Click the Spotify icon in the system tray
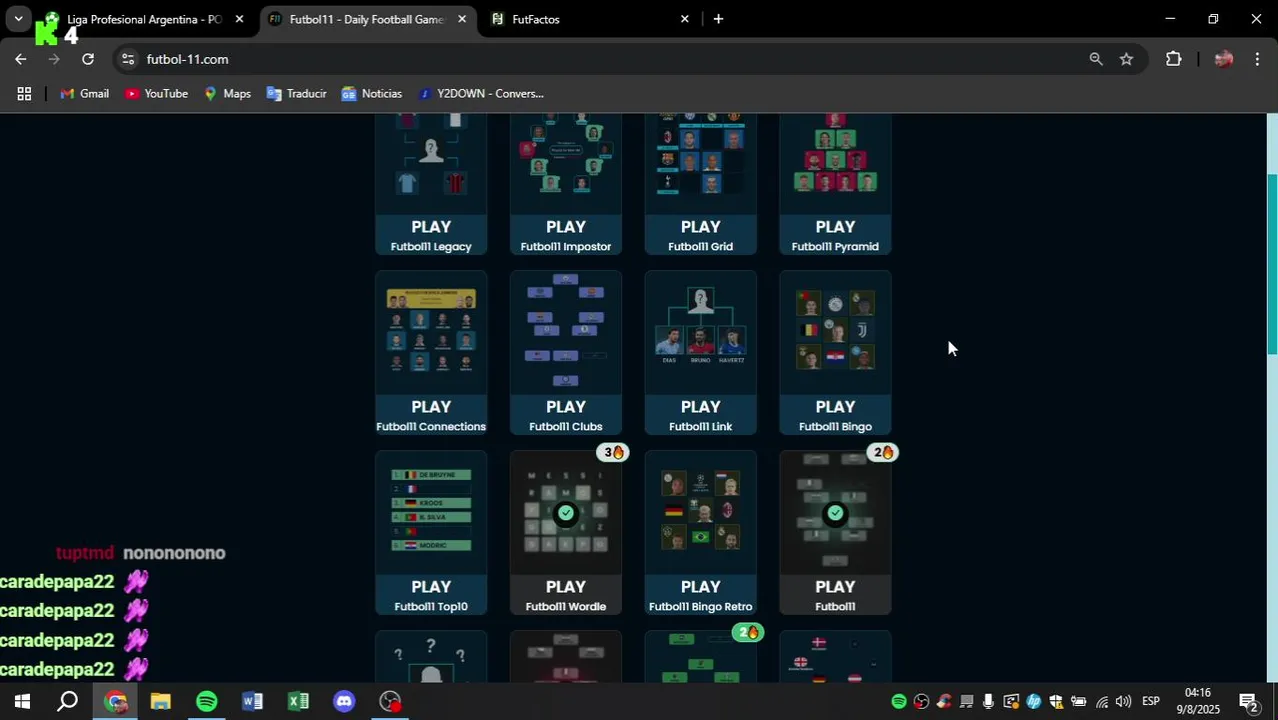This screenshot has width=1278, height=720. coord(898,701)
